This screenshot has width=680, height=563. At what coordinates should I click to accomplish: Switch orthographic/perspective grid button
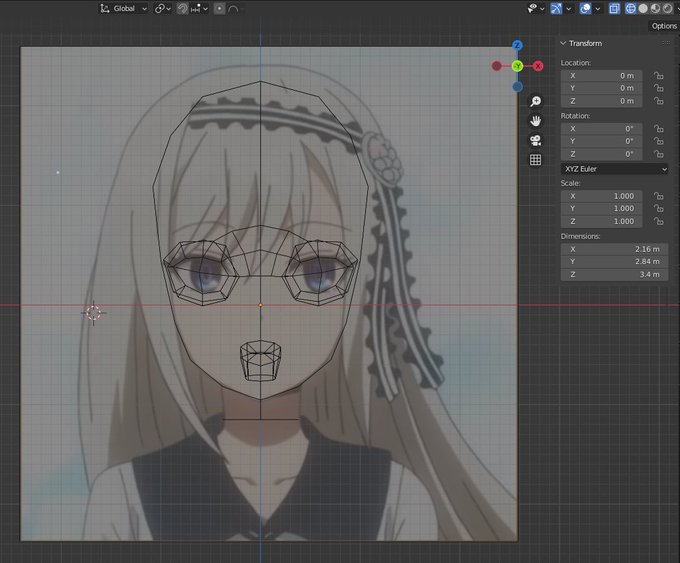point(536,160)
